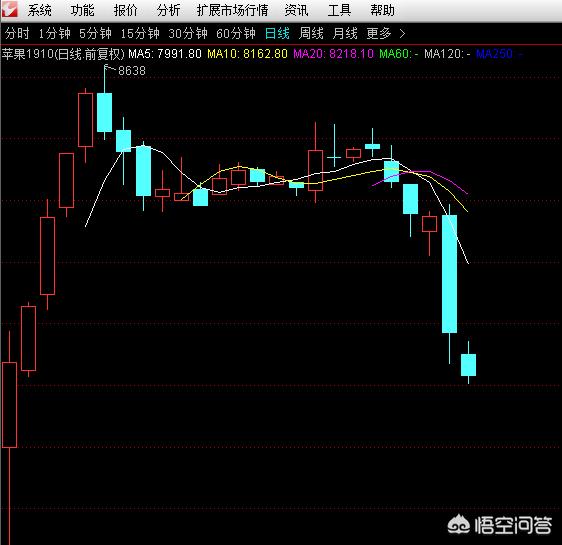
Task: Open the 工具 menu
Action: tap(339, 10)
